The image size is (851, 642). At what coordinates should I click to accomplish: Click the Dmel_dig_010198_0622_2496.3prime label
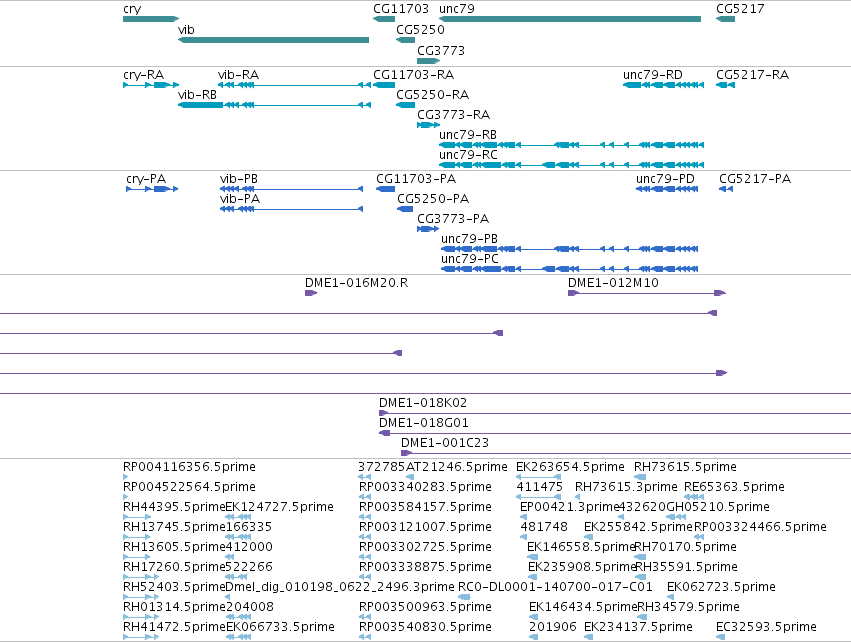pos(340,587)
